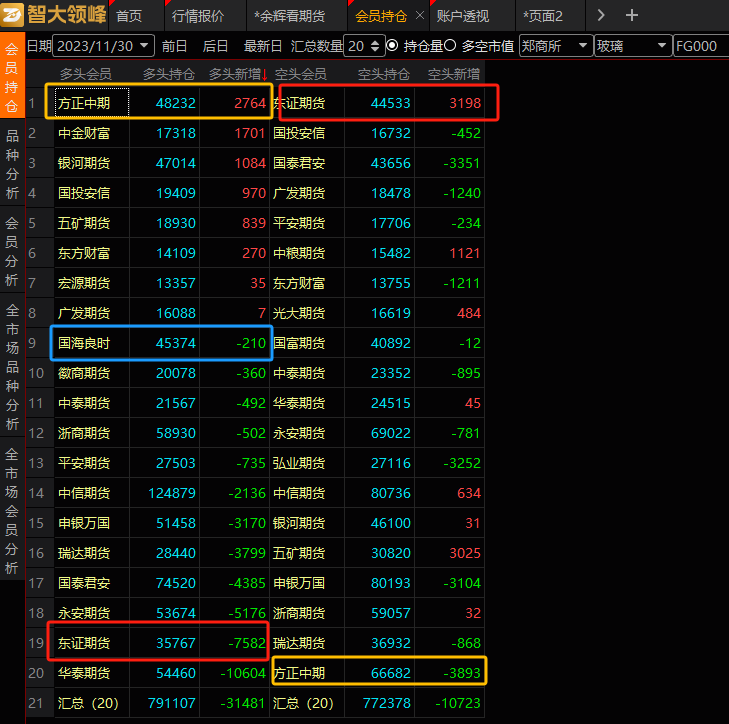729x724 pixels.
Task: Click the 空头新增 column header
Action: (453, 74)
